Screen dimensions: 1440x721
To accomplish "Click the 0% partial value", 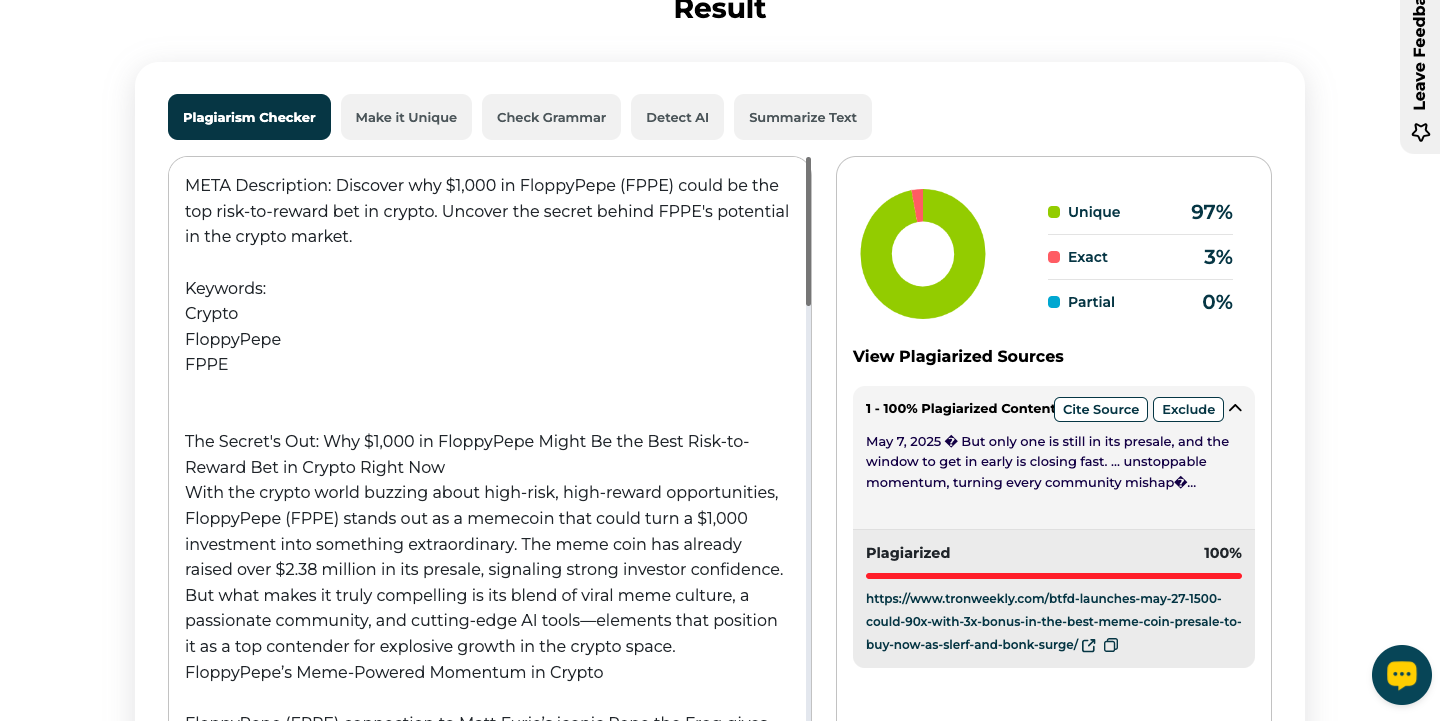I will (x=1217, y=302).
